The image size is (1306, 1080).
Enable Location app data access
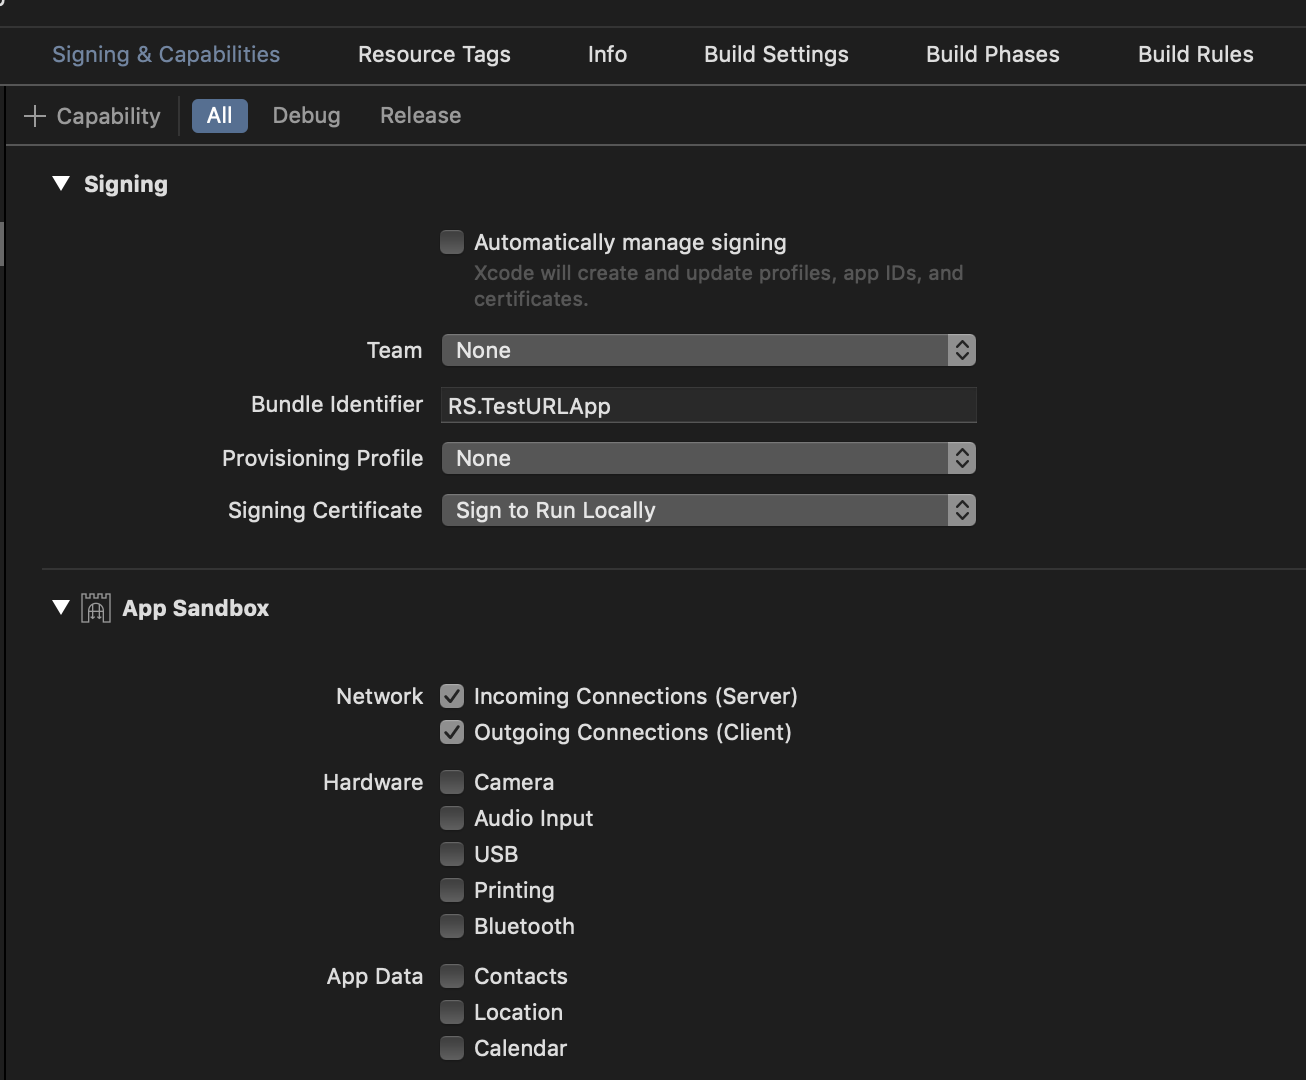point(452,1012)
